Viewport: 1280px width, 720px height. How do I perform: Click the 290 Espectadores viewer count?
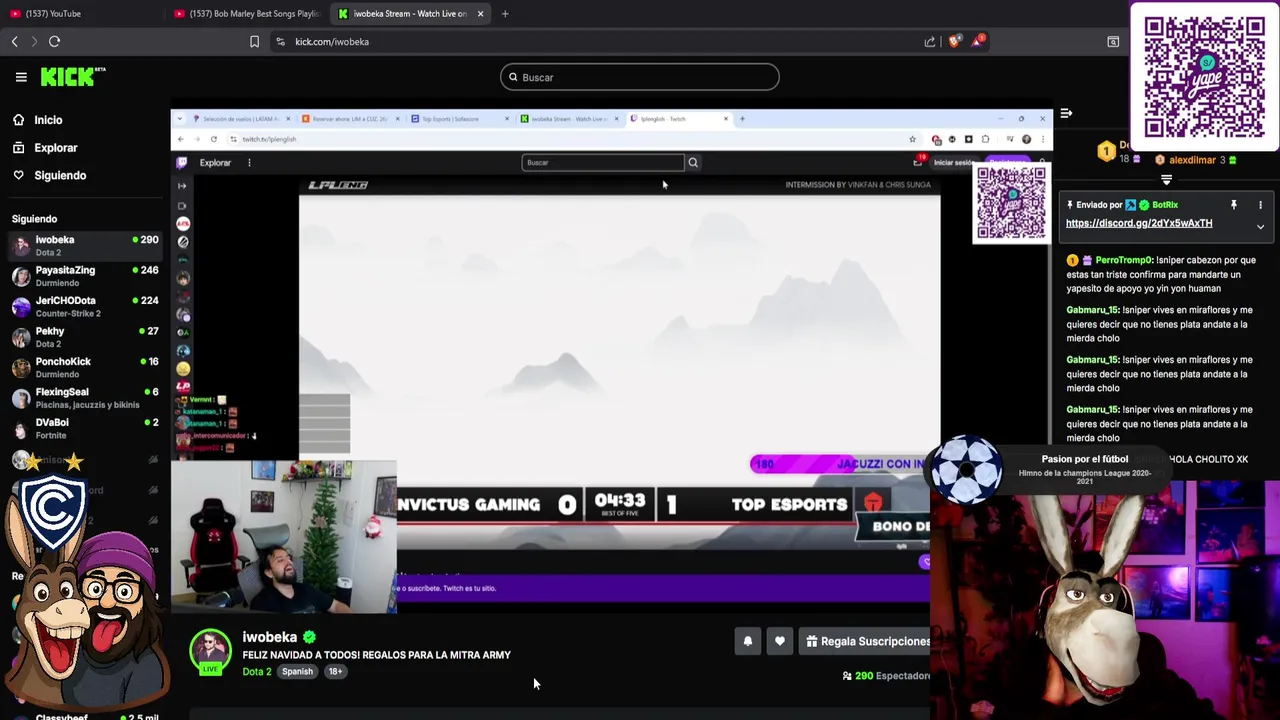click(887, 676)
